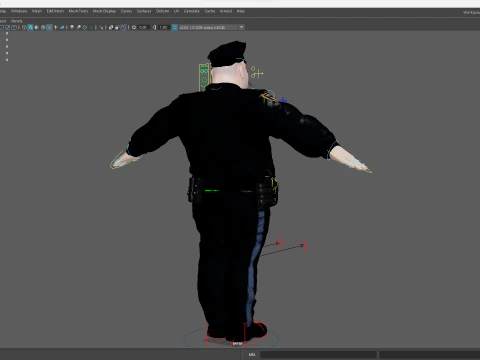Click the gamma value field 1.00
This screenshot has width=480, height=360.
pyautogui.click(x=163, y=27)
